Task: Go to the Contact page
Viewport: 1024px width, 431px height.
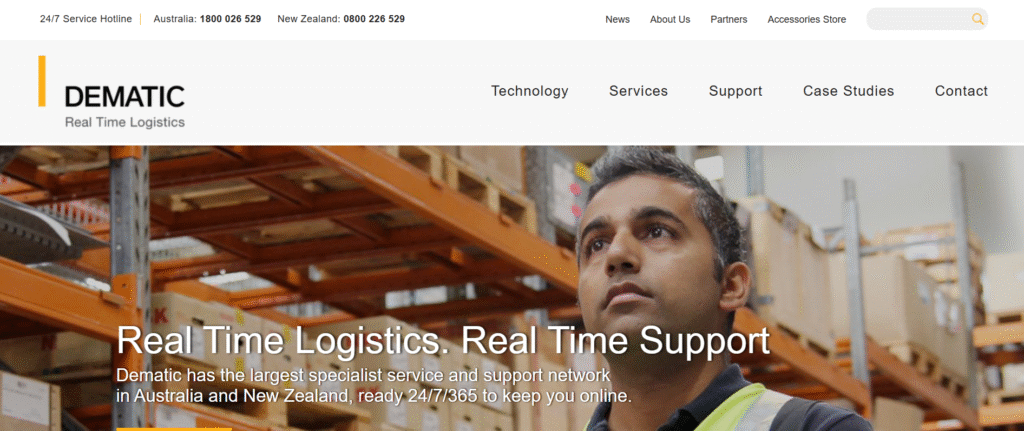Action: click(x=961, y=91)
